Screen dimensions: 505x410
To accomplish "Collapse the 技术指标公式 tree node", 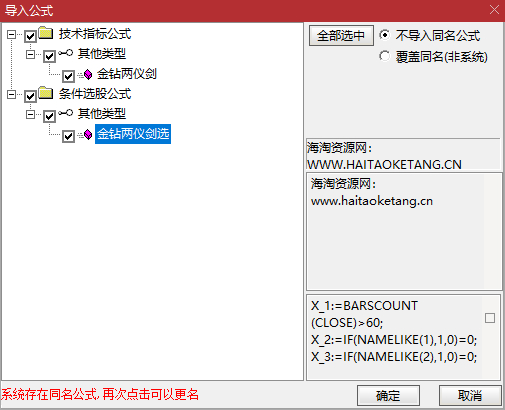I will click(11, 34).
